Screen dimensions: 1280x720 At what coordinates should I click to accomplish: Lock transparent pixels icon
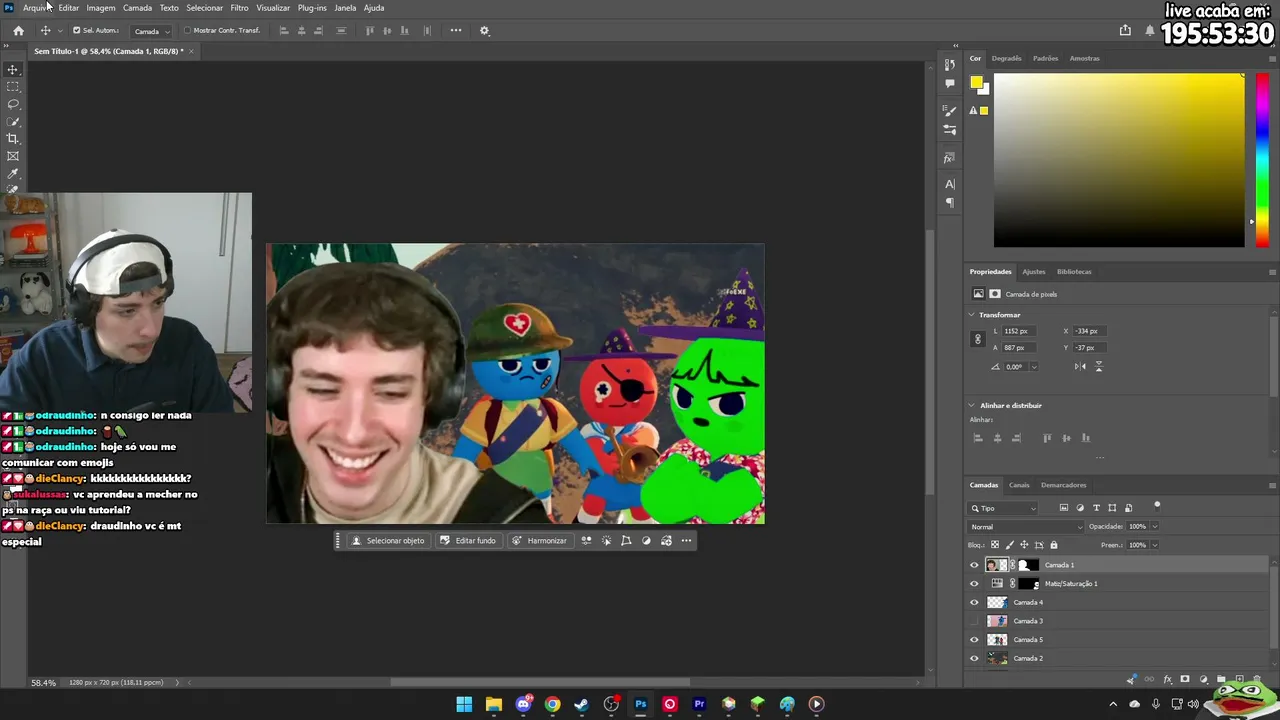[995, 545]
